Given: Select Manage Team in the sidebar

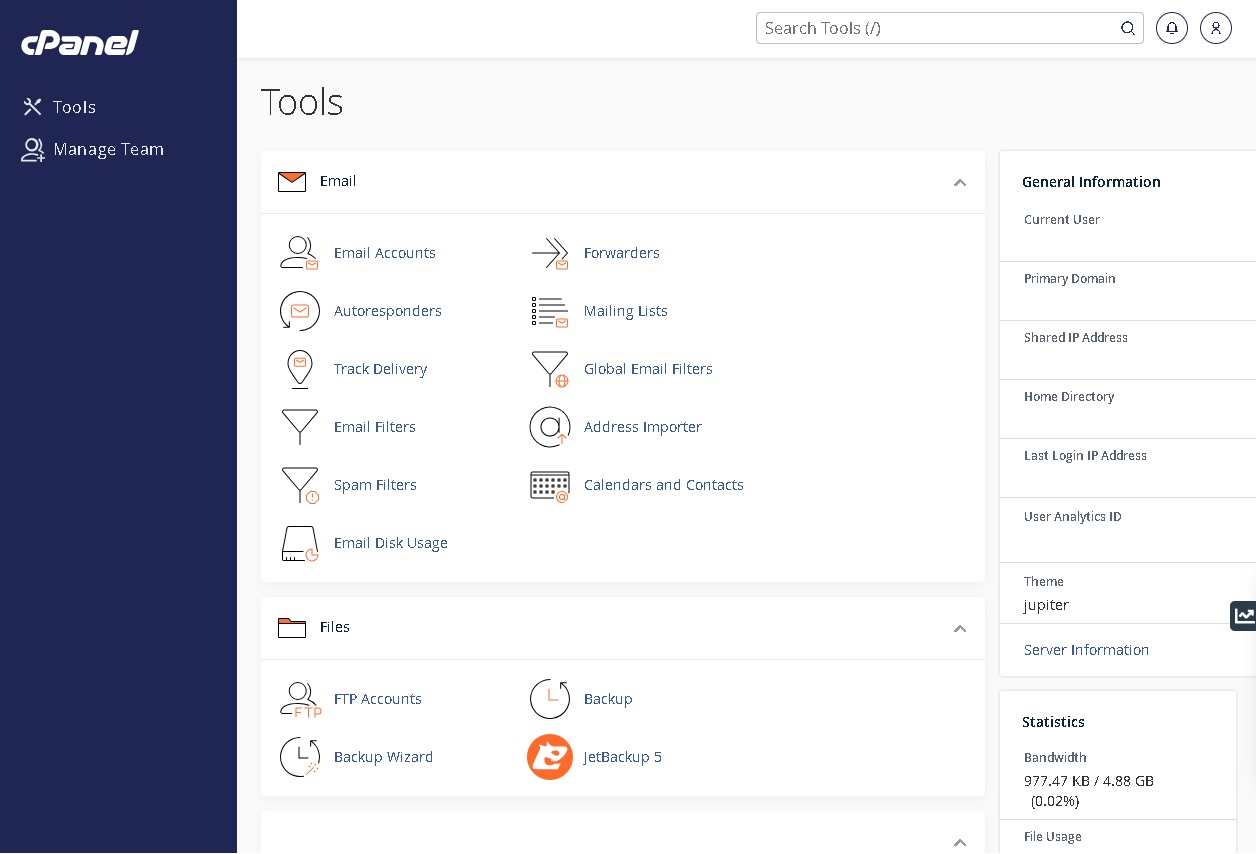Looking at the screenshot, I should point(108,149).
